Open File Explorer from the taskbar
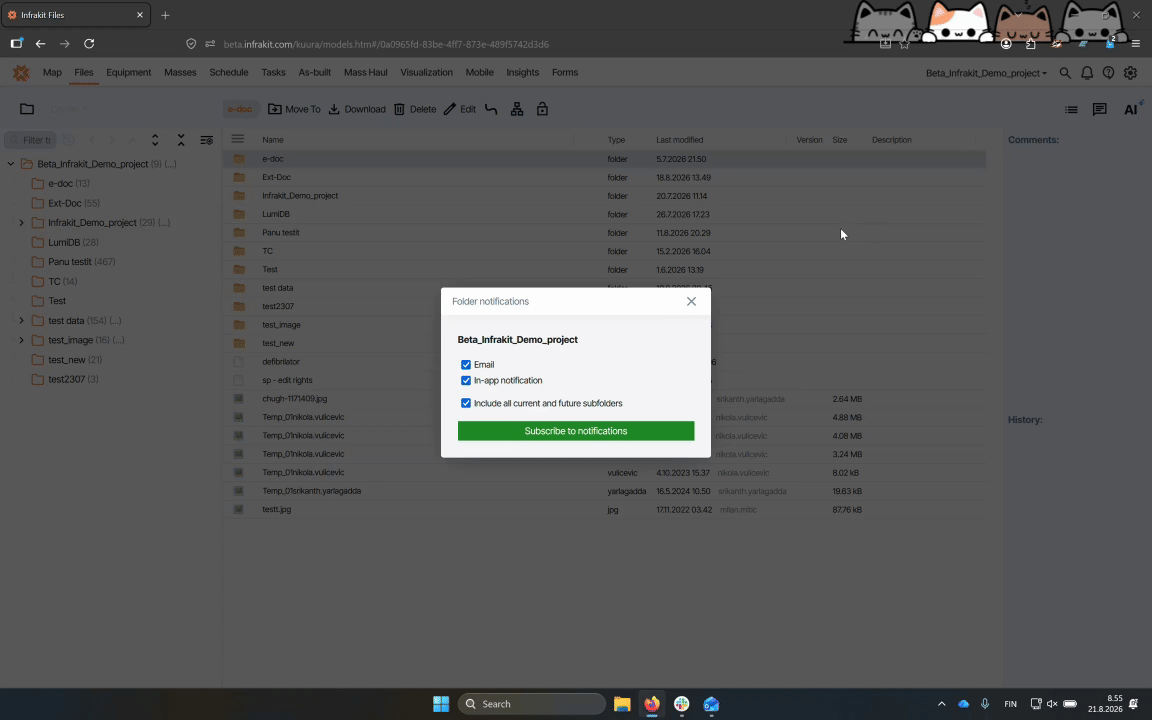The image size is (1152, 720). [622, 704]
